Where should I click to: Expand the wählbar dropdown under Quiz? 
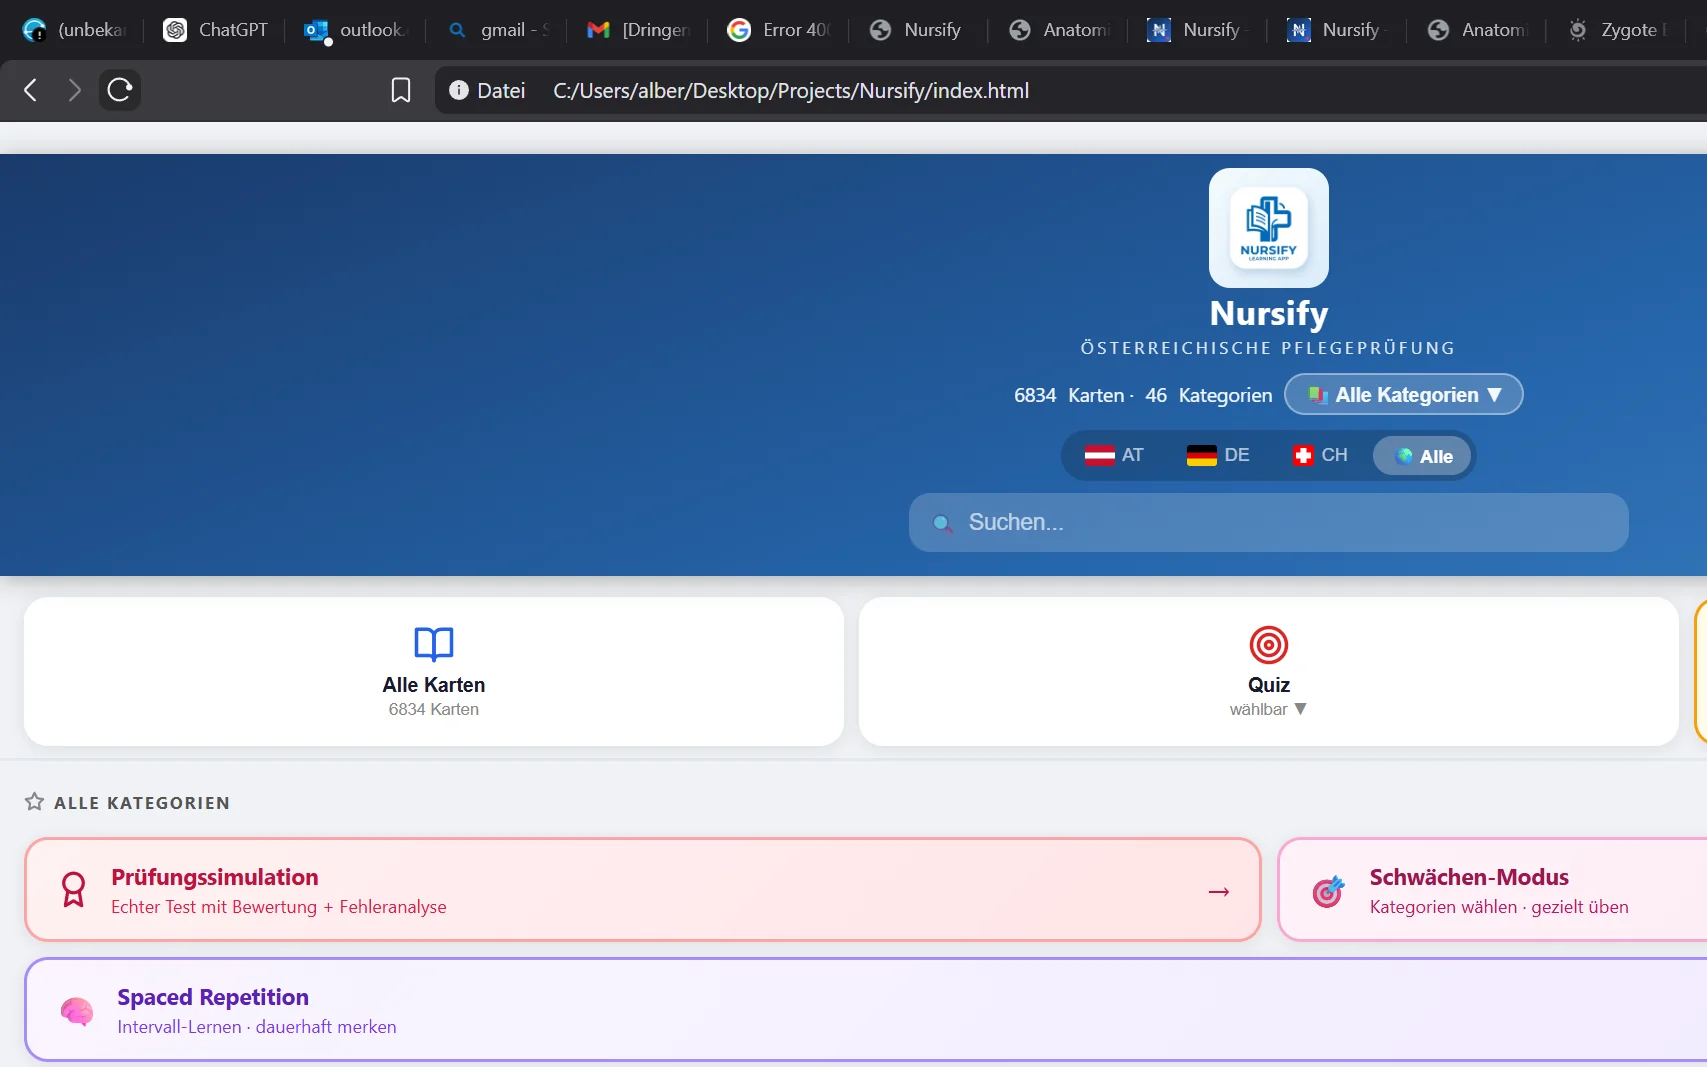1268,709
